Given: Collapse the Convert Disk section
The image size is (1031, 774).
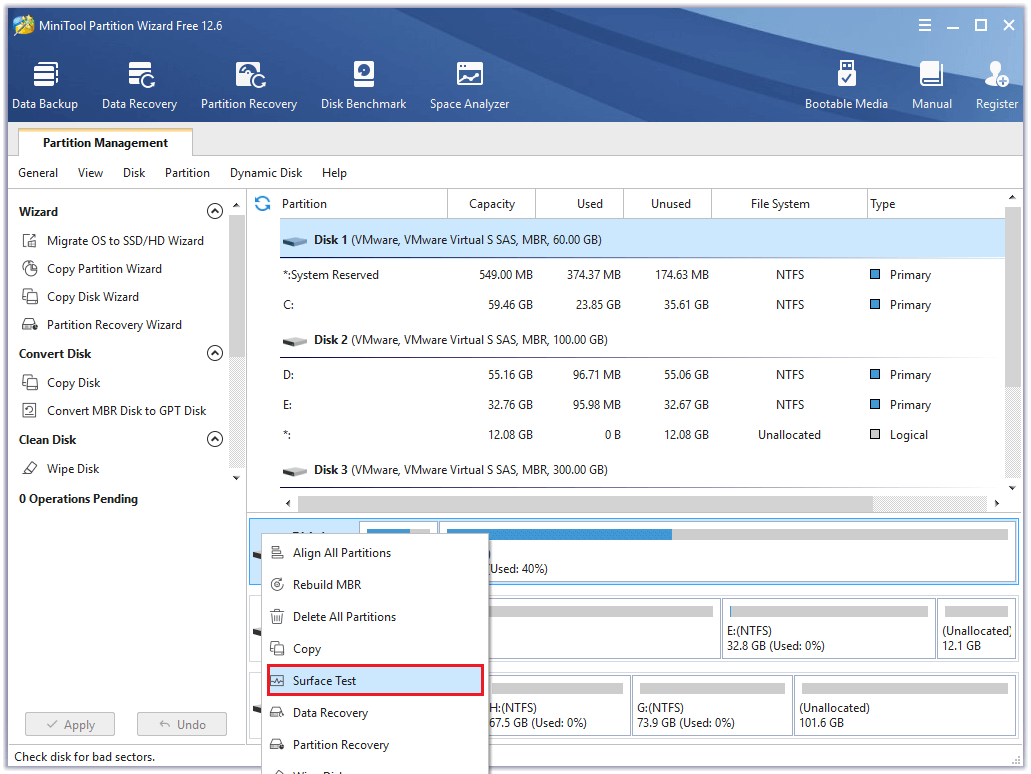Looking at the screenshot, I should (x=214, y=353).
